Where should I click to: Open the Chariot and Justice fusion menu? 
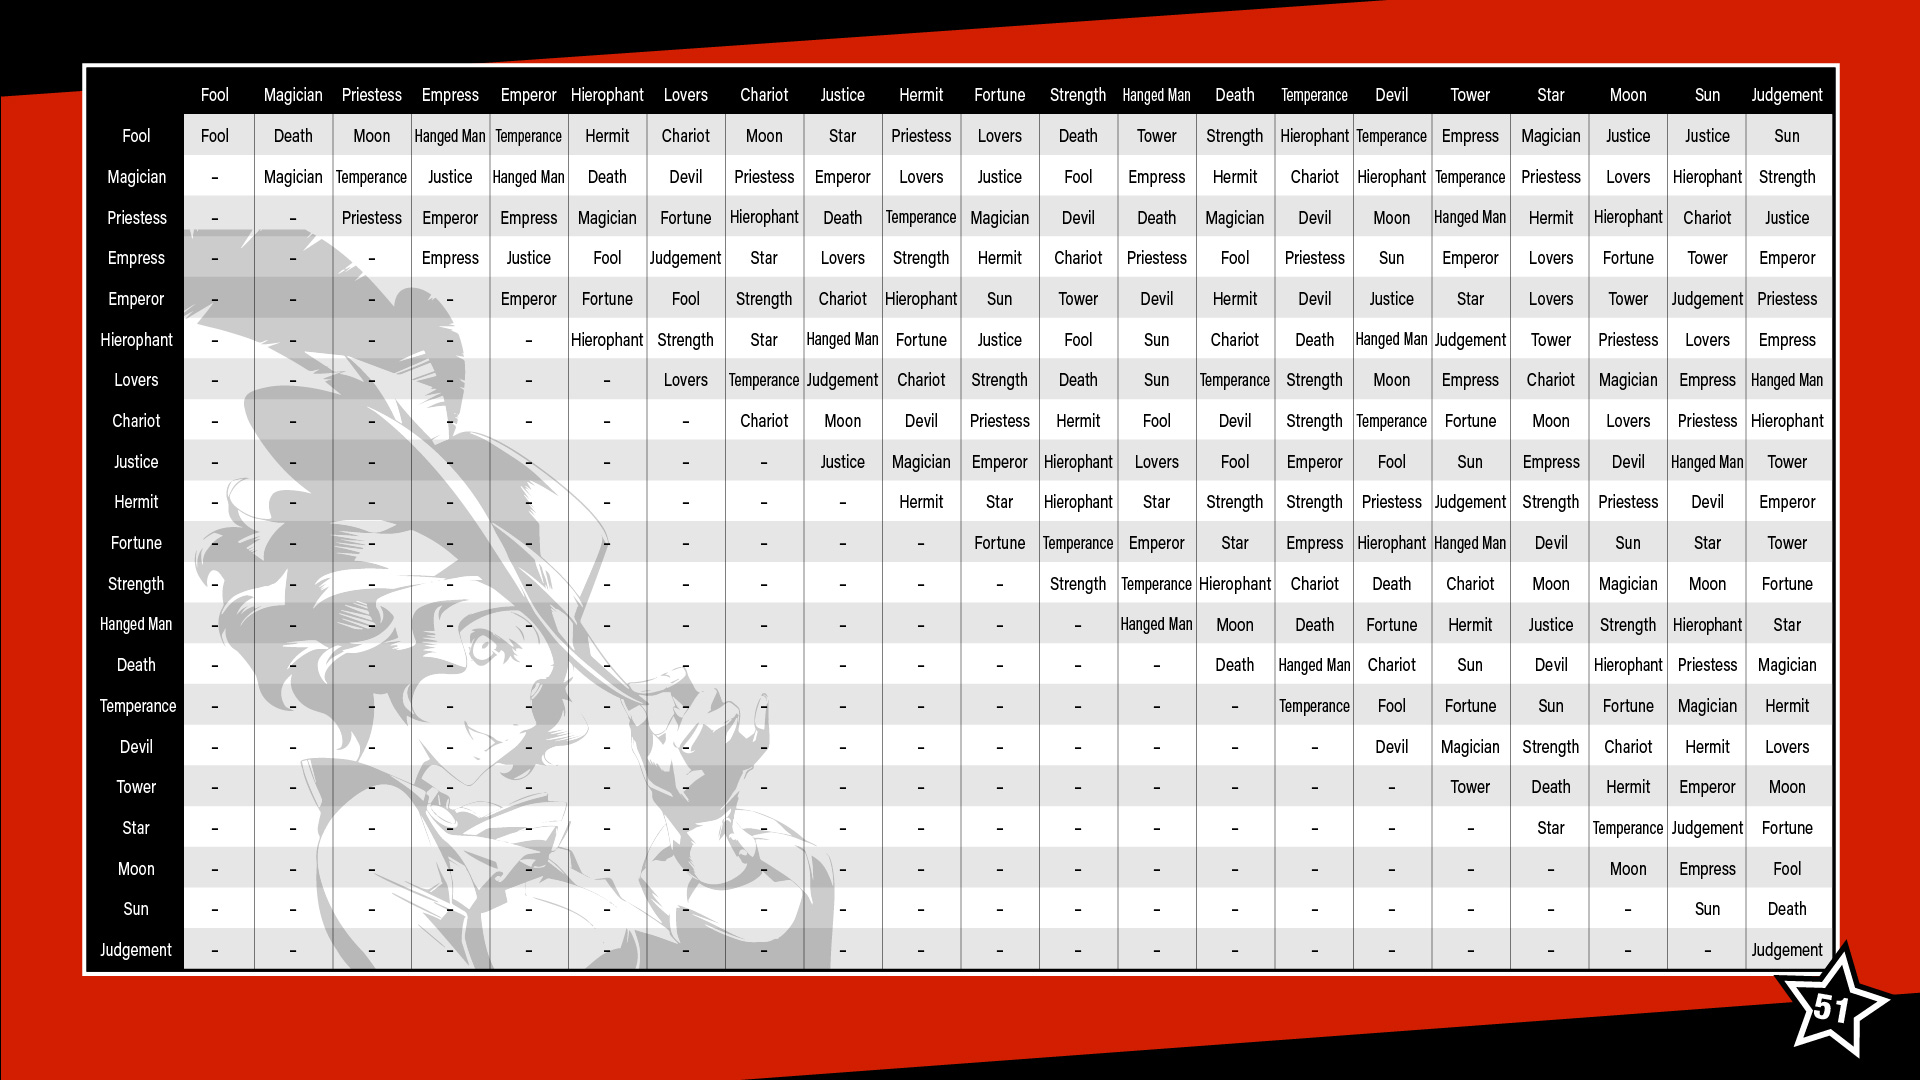pyautogui.click(x=843, y=421)
